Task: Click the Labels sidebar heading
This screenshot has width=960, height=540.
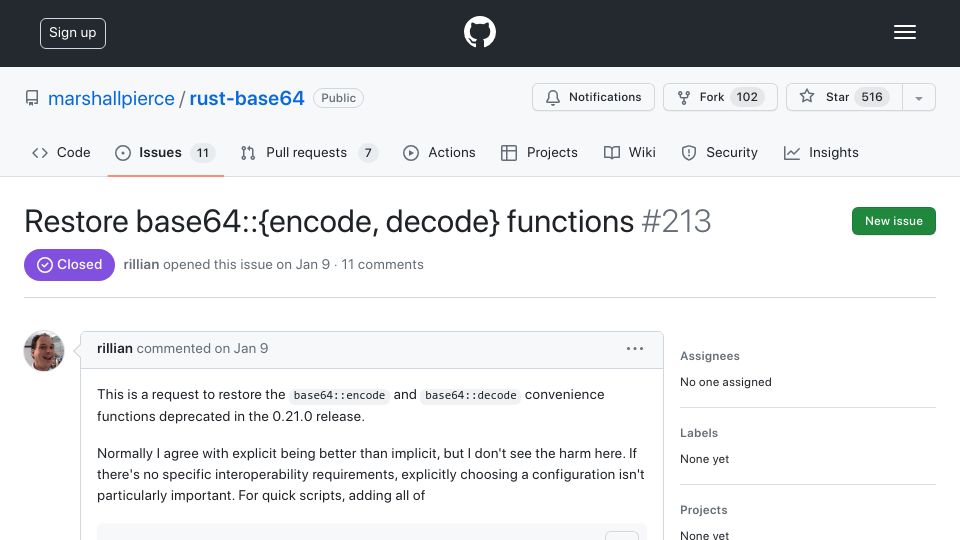Action: pos(699,433)
